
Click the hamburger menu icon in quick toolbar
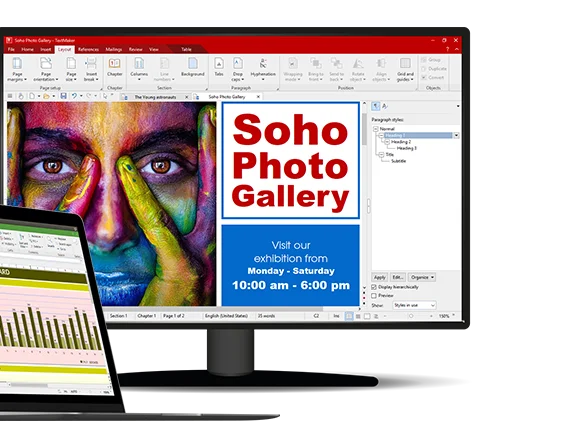(x=10, y=96)
